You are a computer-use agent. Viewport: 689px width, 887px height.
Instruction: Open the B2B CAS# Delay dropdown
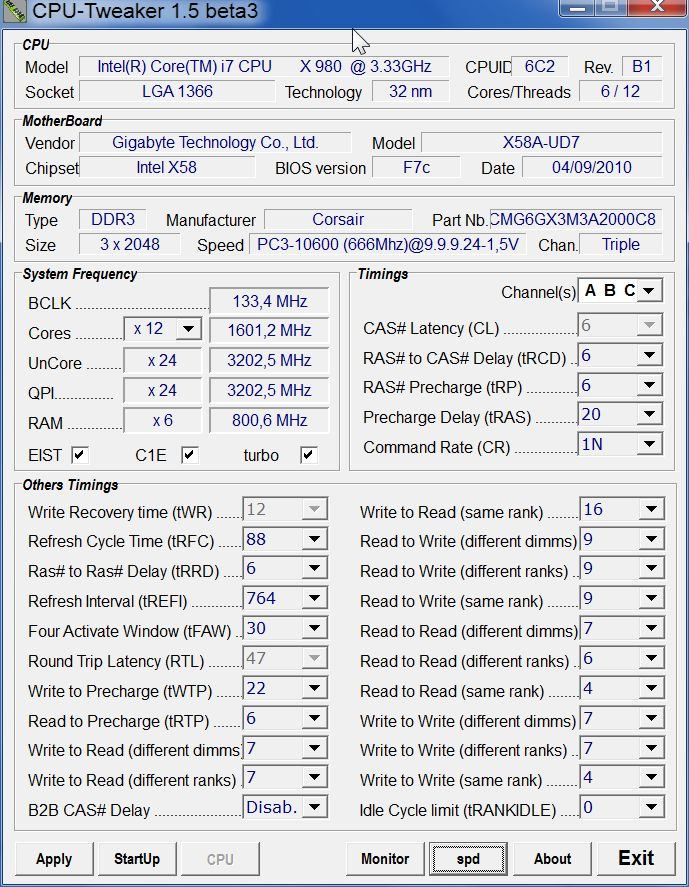[285, 807]
